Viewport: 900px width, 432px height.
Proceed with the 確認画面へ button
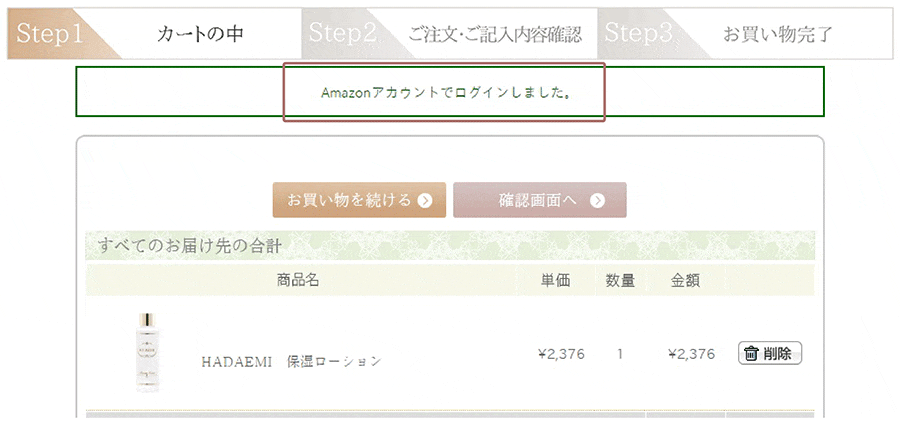coord(540,200)
